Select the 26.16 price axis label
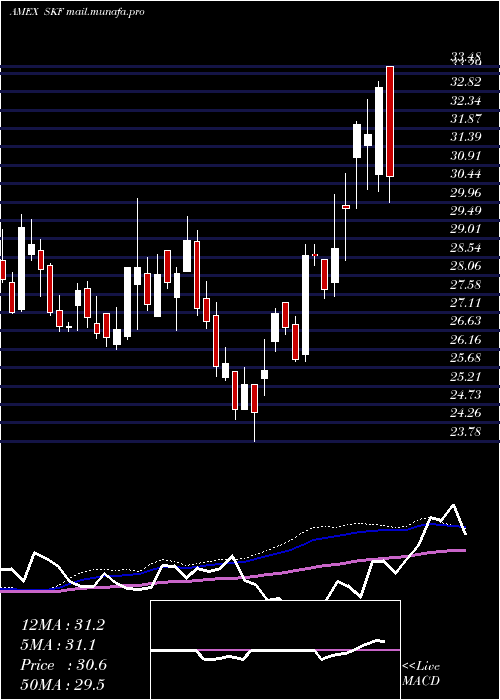Viewport: 500px width, 700px height. click(466, 339)
